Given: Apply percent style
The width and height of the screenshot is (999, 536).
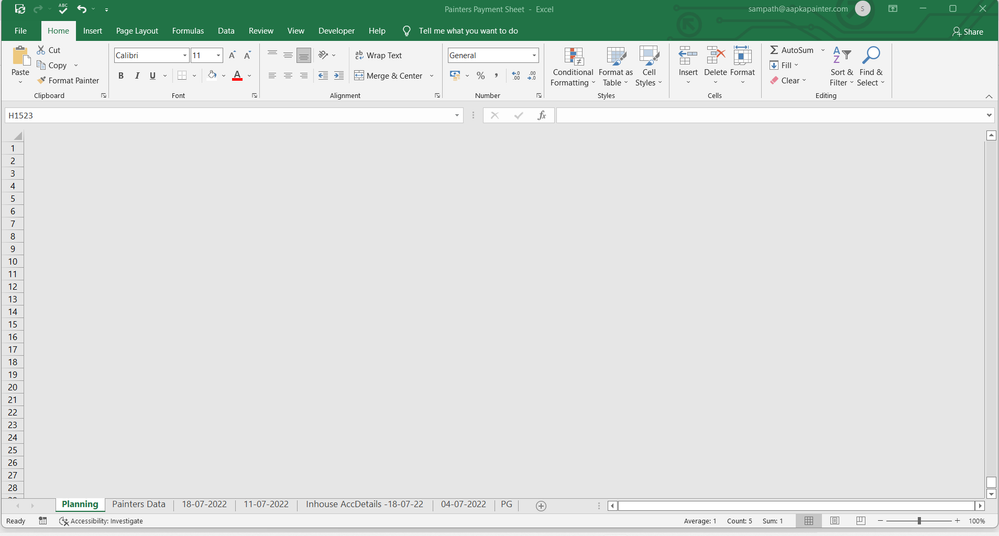Looking at the screenshot, I should 480,75.
